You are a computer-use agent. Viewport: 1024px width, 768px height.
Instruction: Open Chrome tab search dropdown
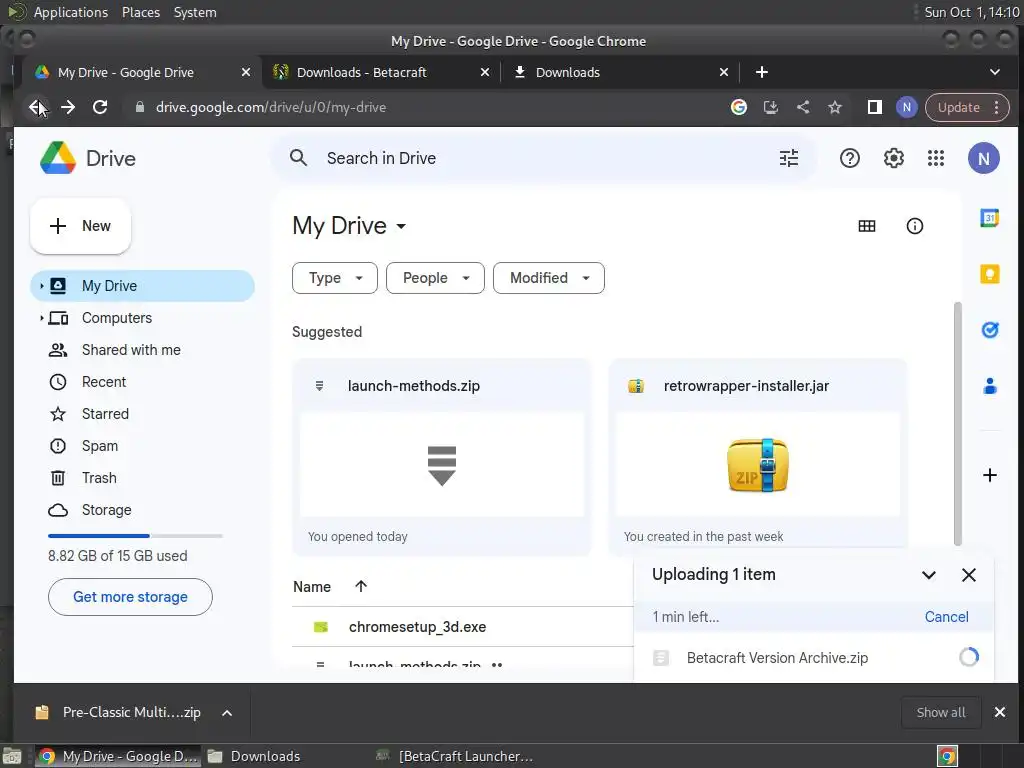pos(994,72)
